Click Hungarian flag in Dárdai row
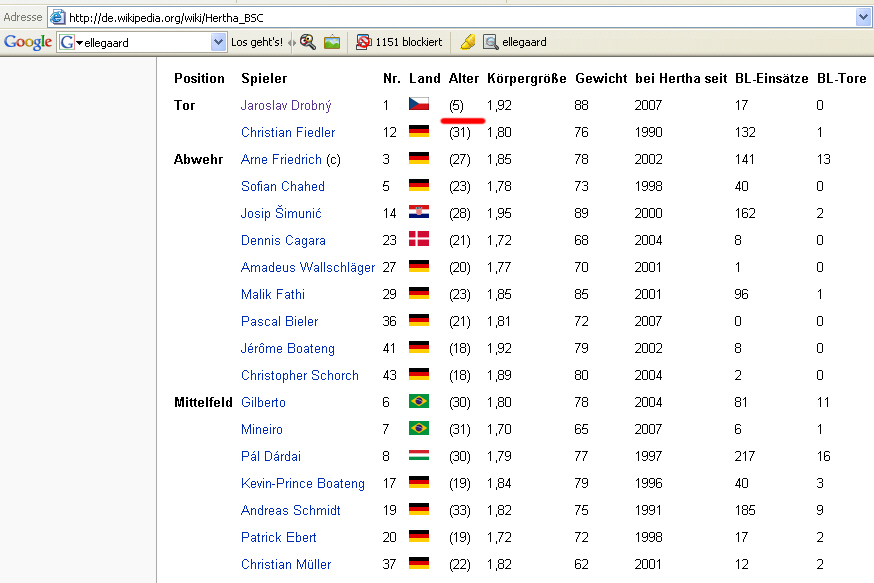The image size is (874, 583). tap(419, 455)
